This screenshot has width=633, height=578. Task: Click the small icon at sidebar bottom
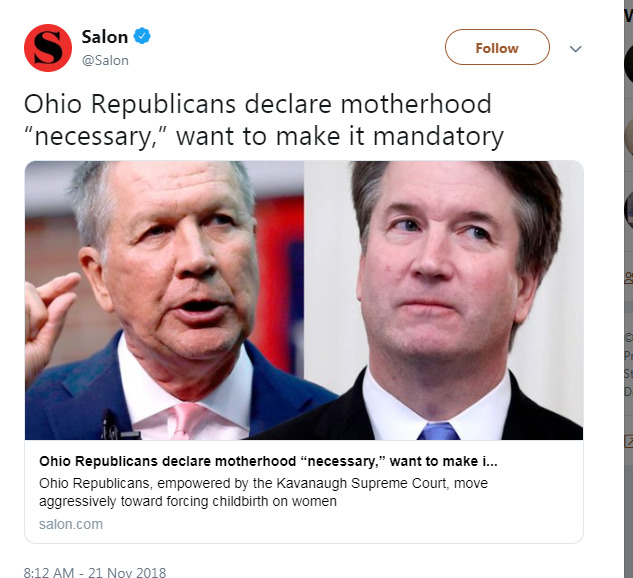[x=629, y=439]
